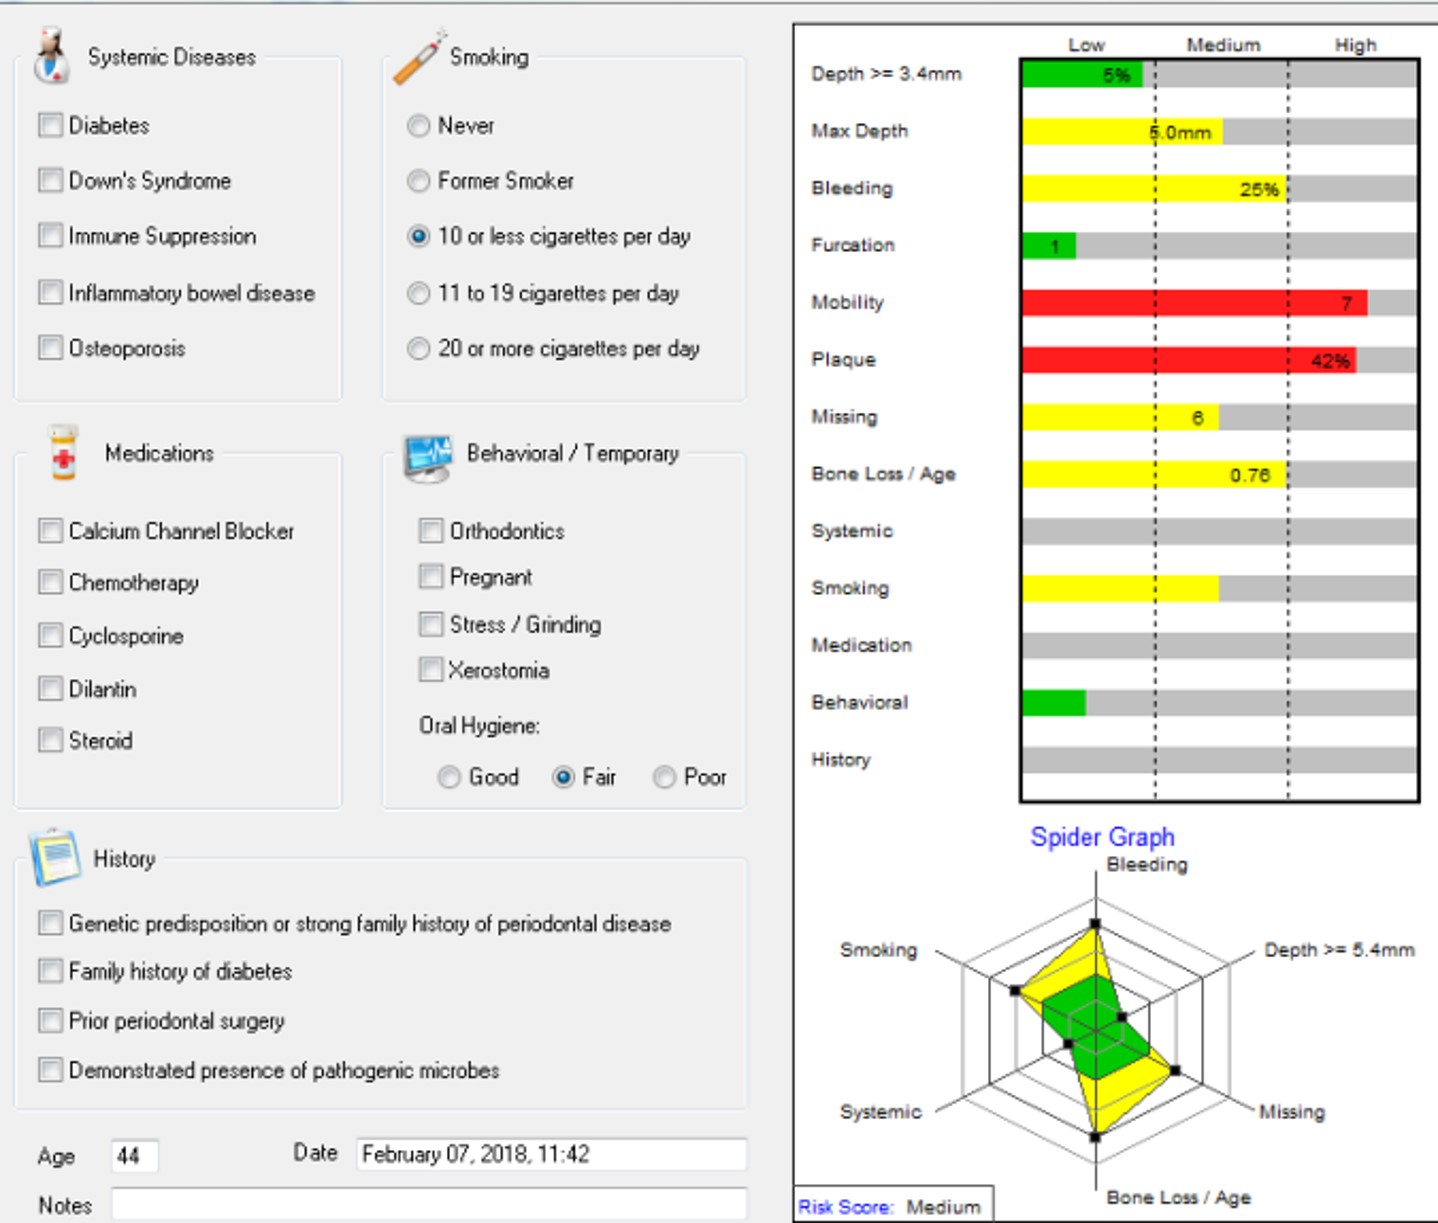The width and height of the screenshot is (1438, 1223).
Task: Toggle the Stress / Grinding checkbox
Action: (431, 624)
